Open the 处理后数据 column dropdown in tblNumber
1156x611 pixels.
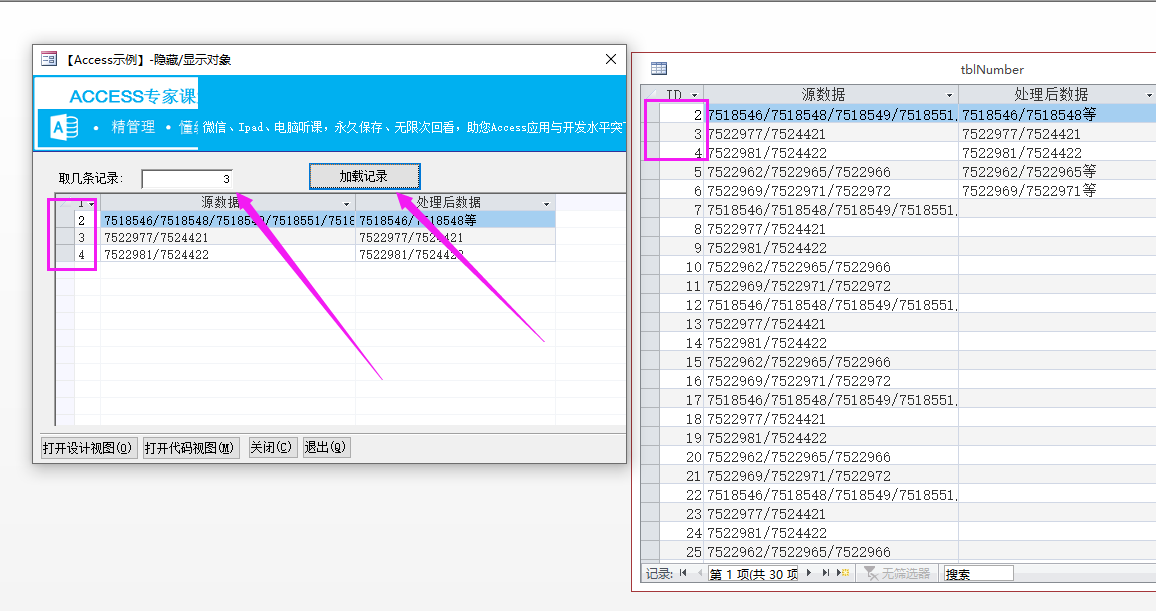click(1149, 95)
